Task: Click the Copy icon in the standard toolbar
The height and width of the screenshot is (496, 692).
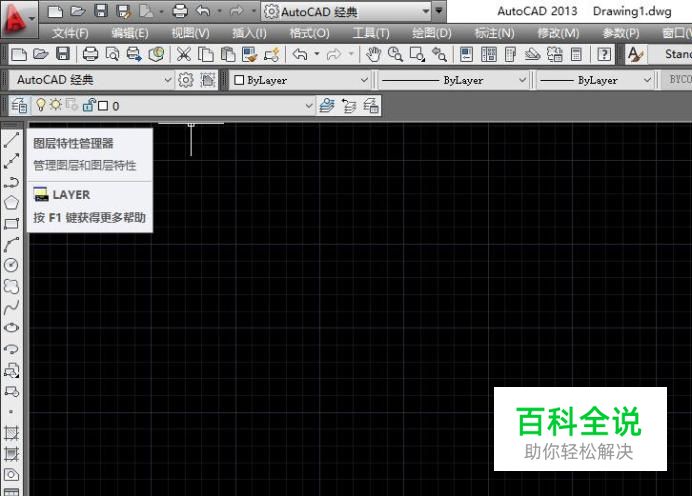Action: pyautogui.click(x=206, y=55)
